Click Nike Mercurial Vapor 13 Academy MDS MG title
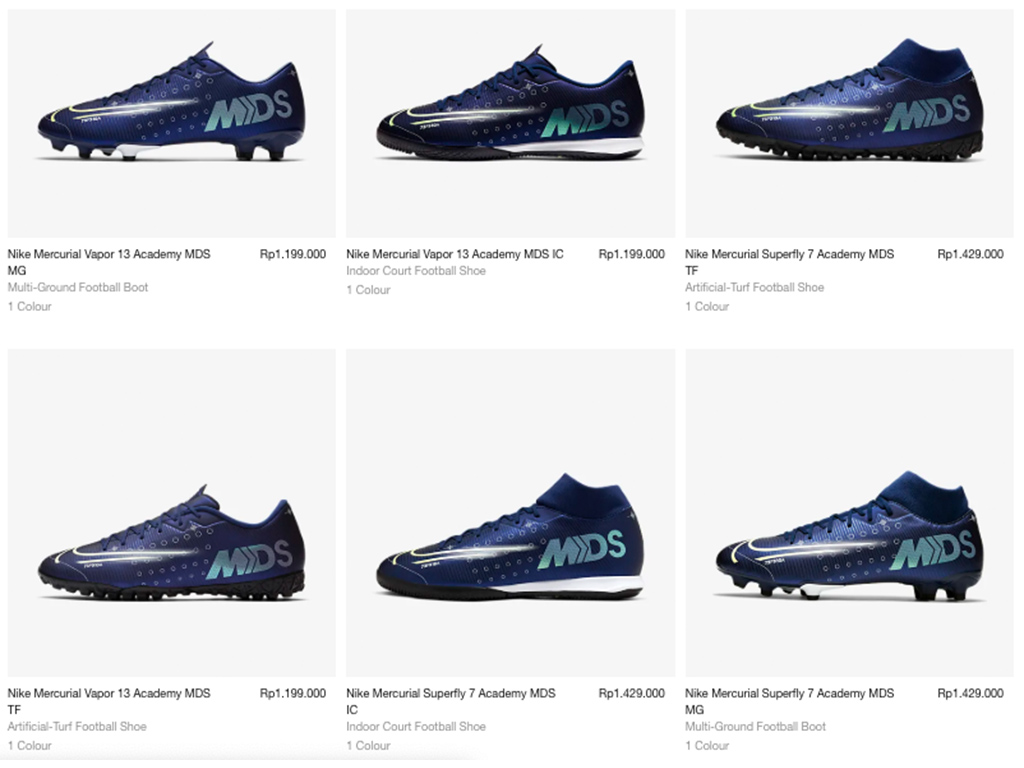Image resolution: width=1024 pixels, height=768 pixels. [109, 262]
